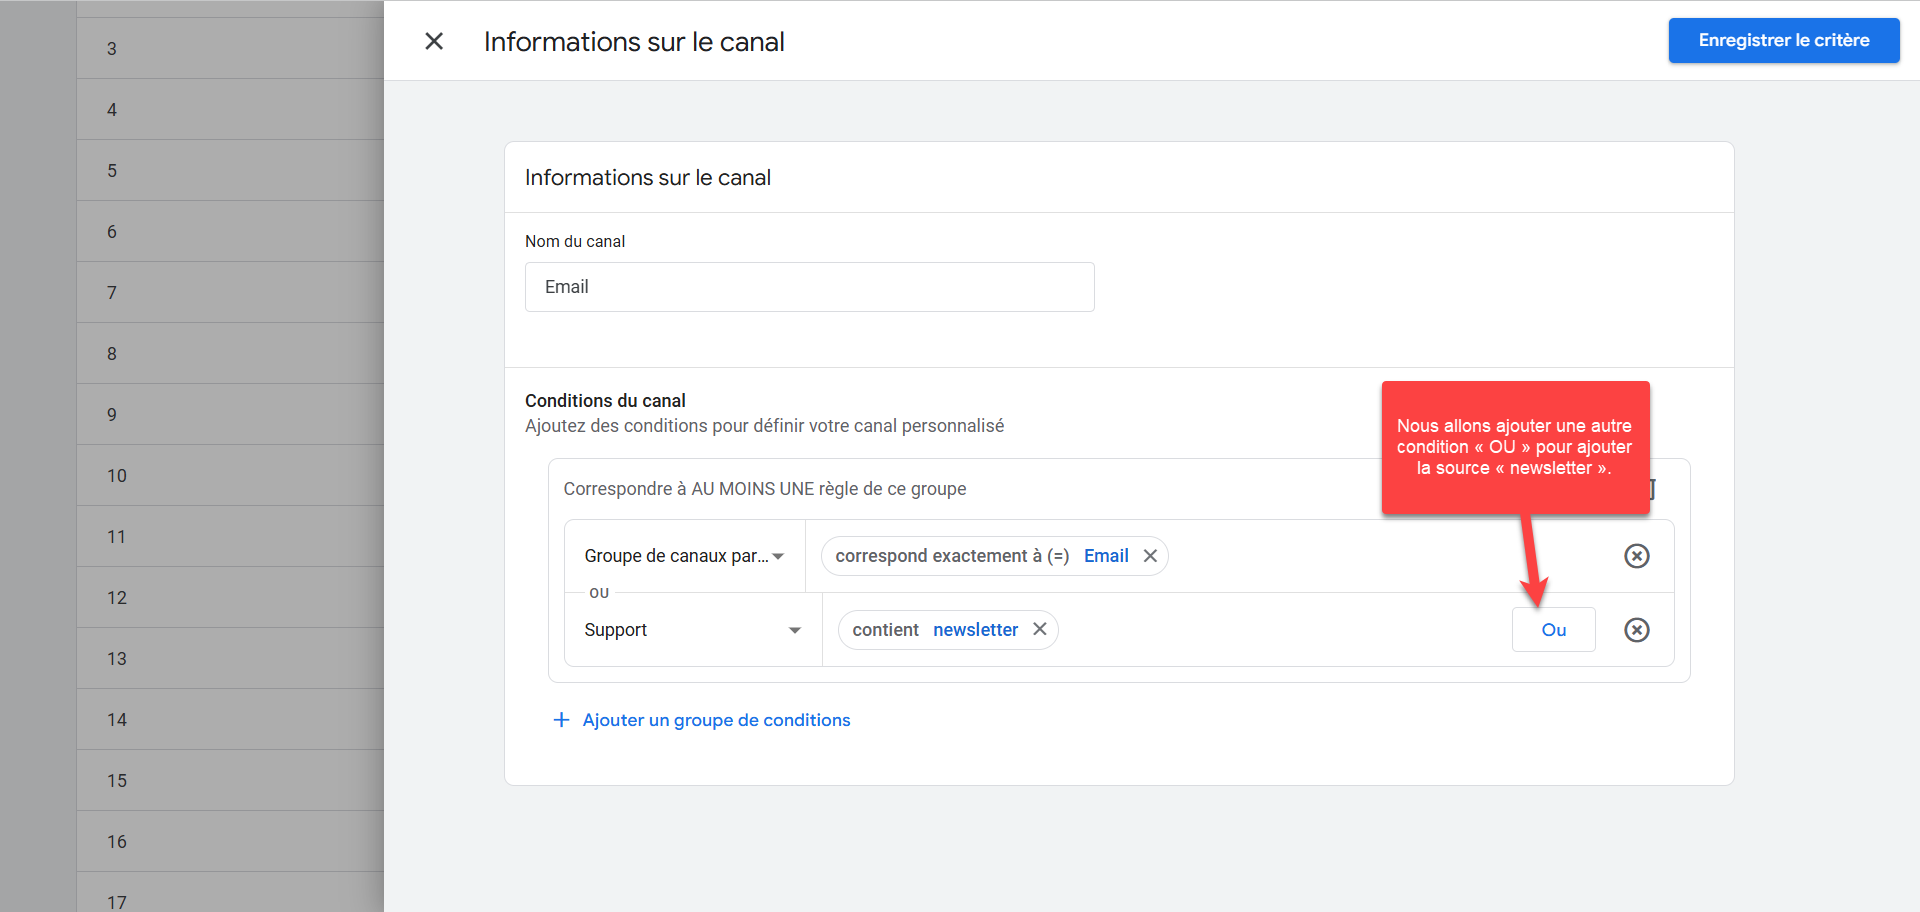Open the Groupe de canaux par… dropdown

684,556
